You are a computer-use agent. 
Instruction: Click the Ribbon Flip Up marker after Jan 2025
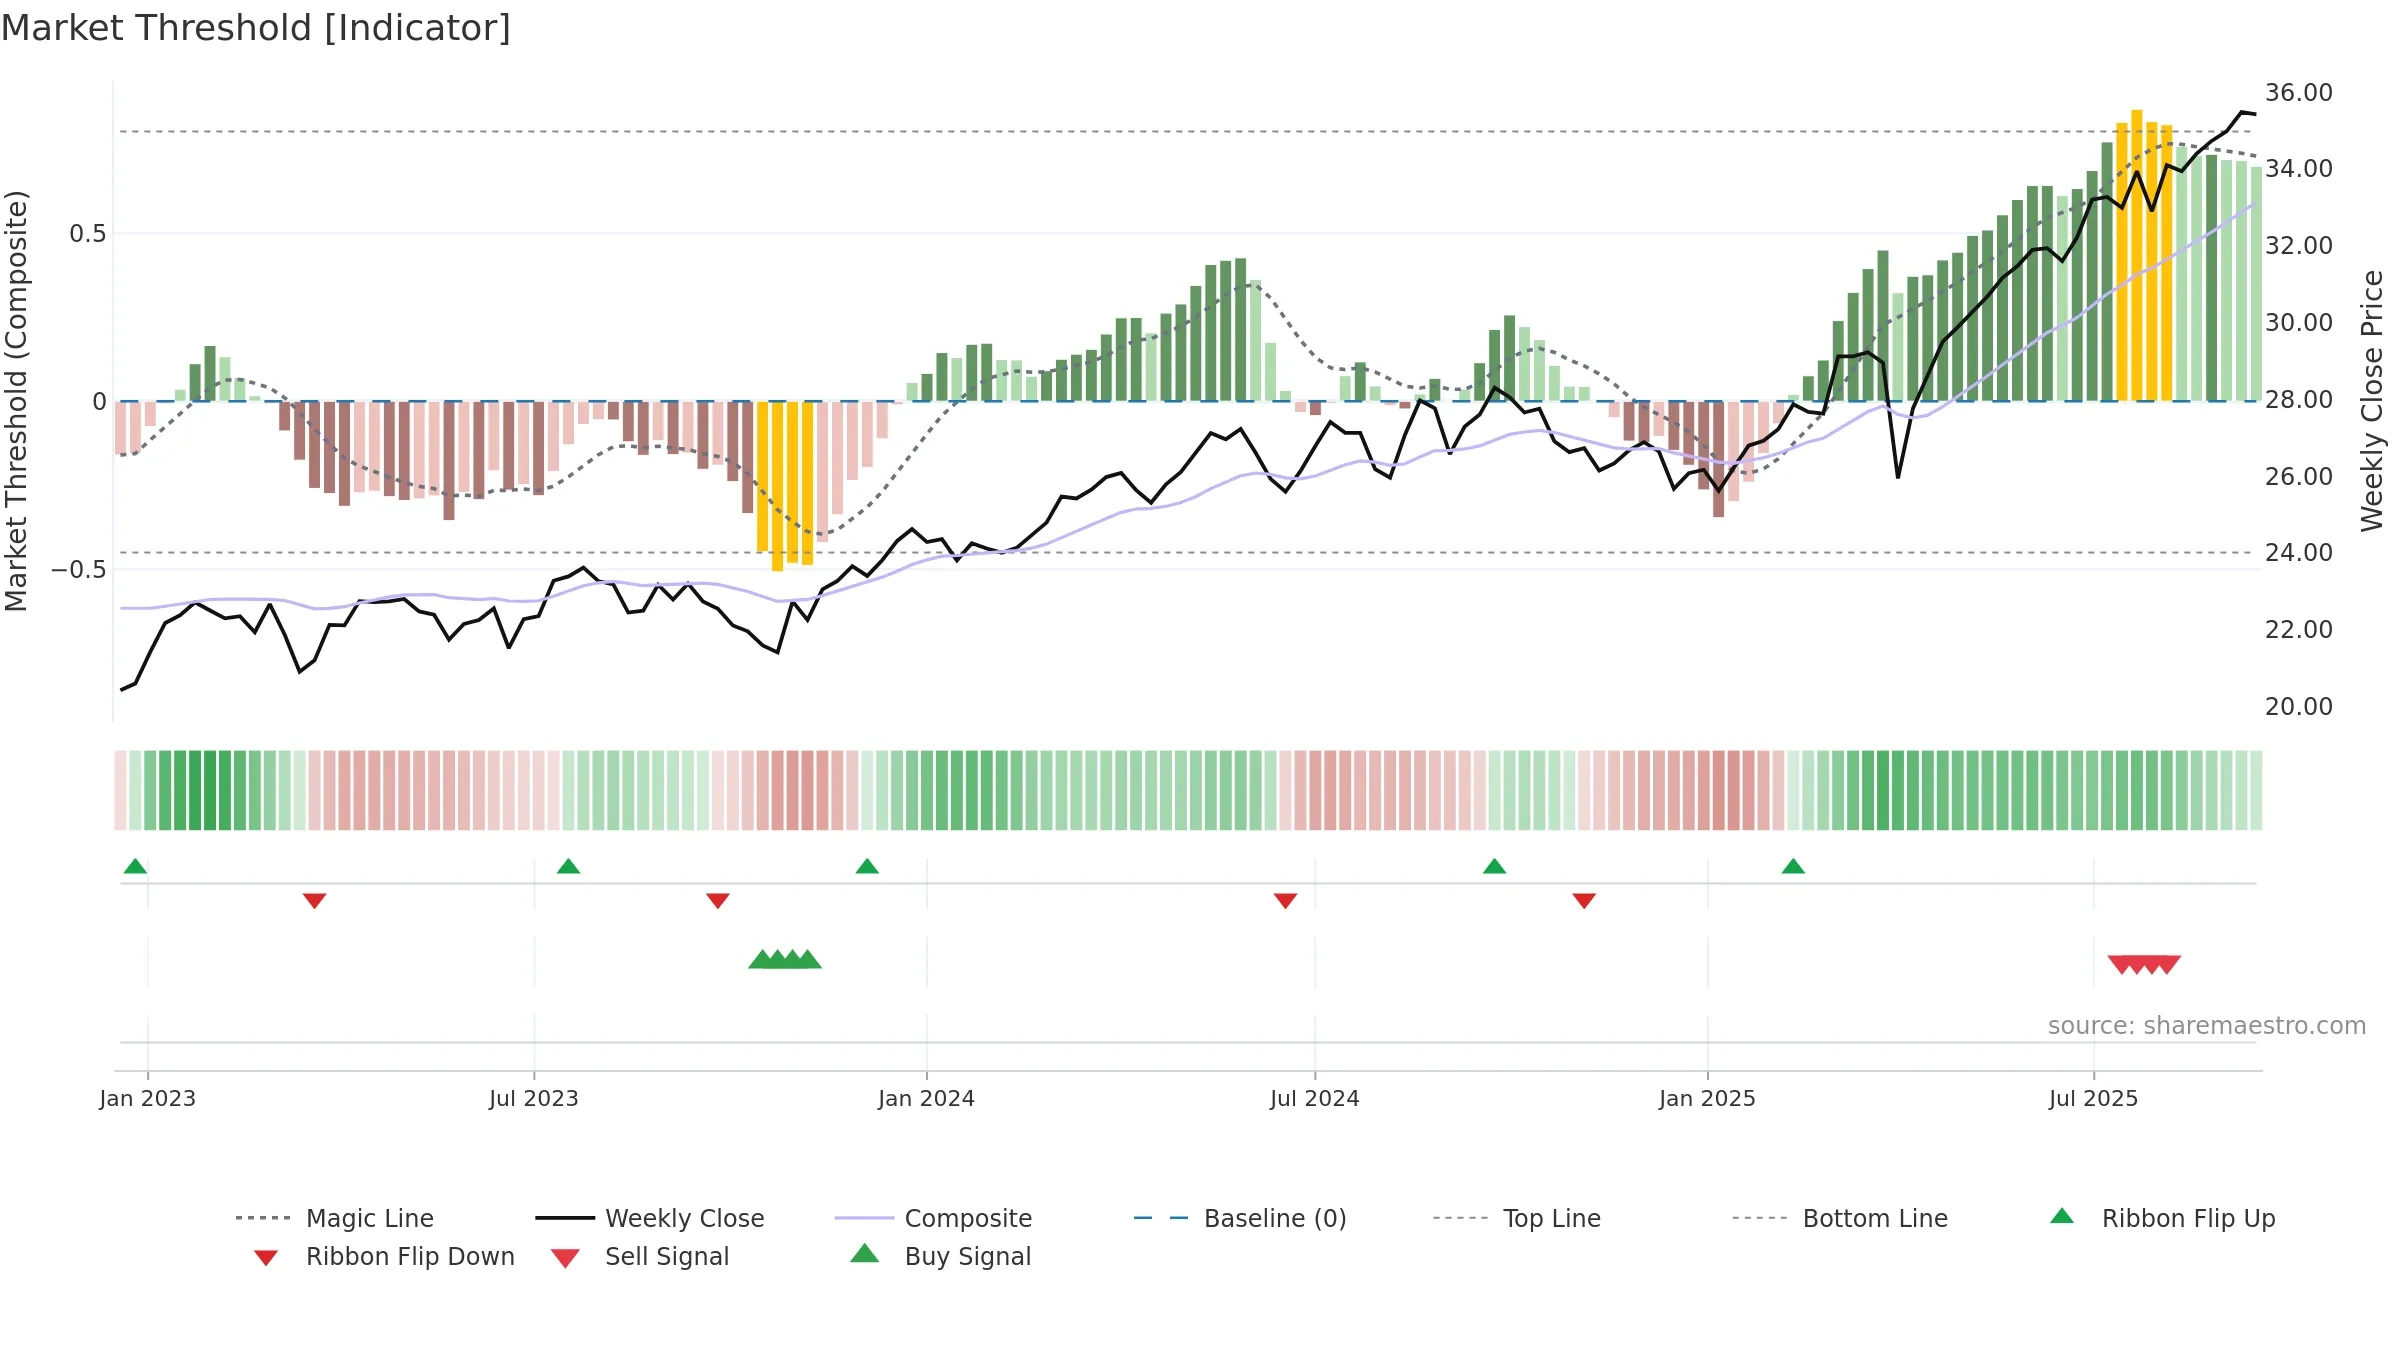tap(1793, 866)
